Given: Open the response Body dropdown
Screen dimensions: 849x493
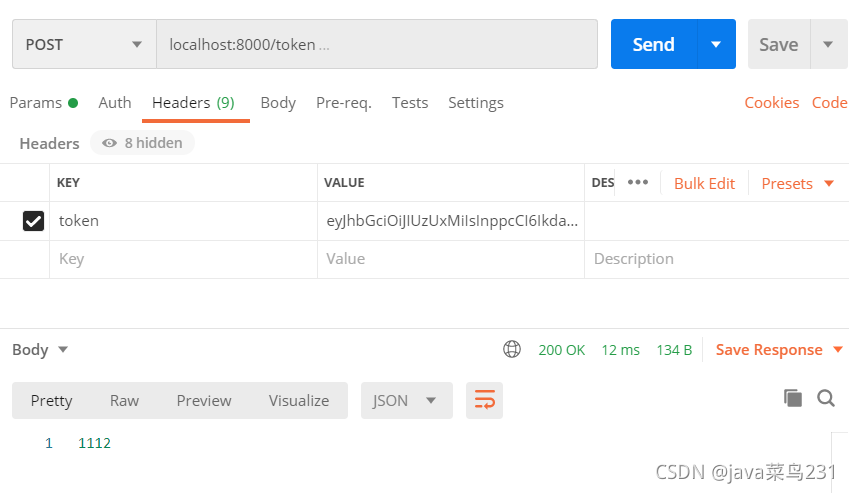Looking at the screenshot, I should coord(40,350).
